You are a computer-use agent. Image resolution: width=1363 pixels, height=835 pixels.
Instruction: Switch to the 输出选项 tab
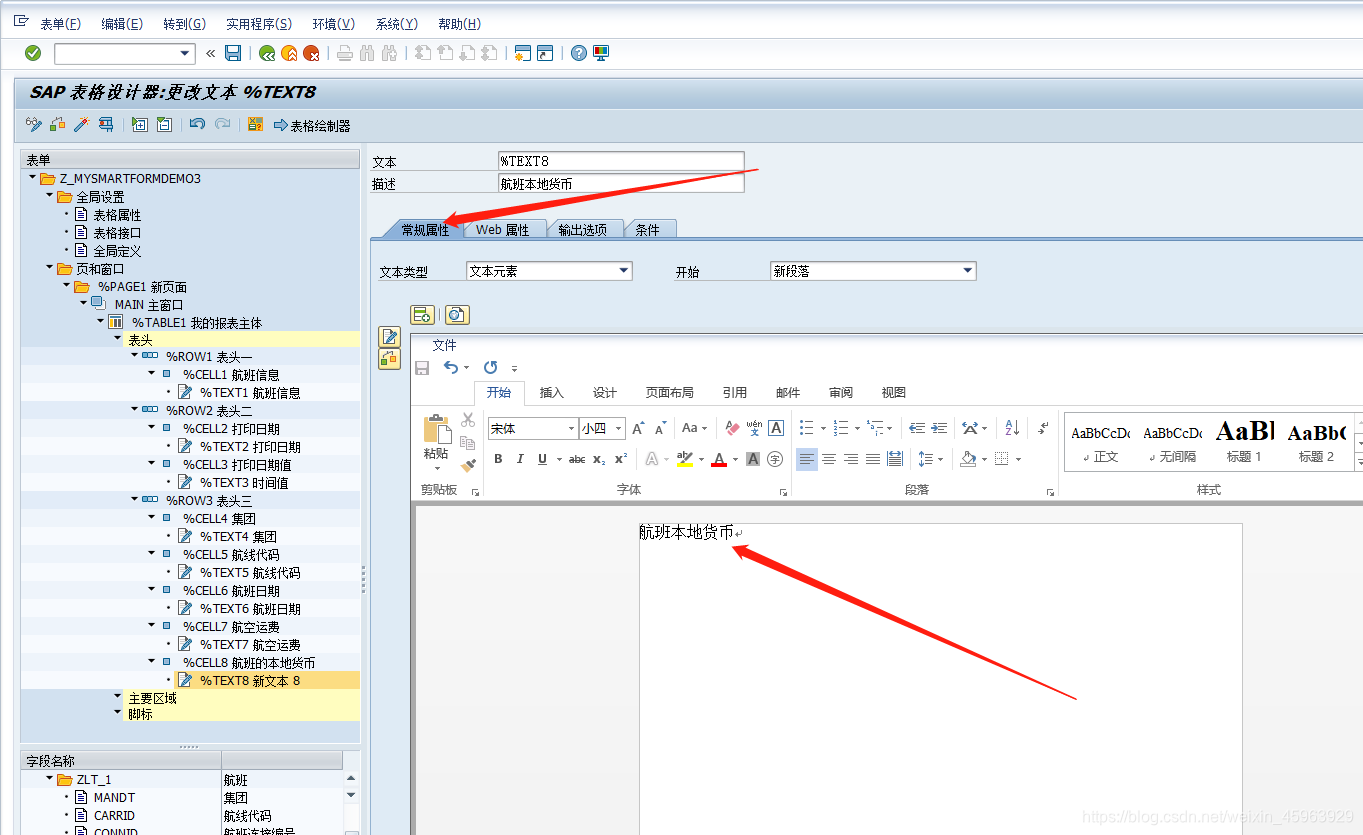pos(583,229)
